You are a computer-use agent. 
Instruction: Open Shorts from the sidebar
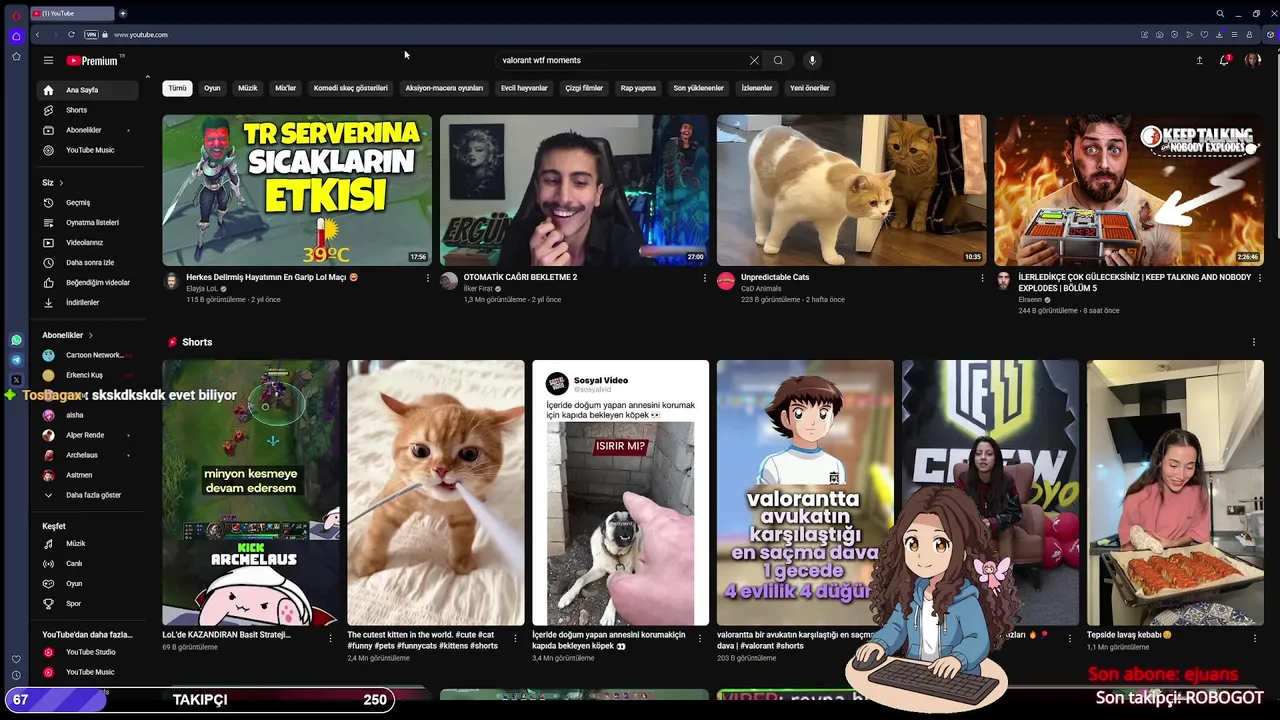click(x=89, y=110)
